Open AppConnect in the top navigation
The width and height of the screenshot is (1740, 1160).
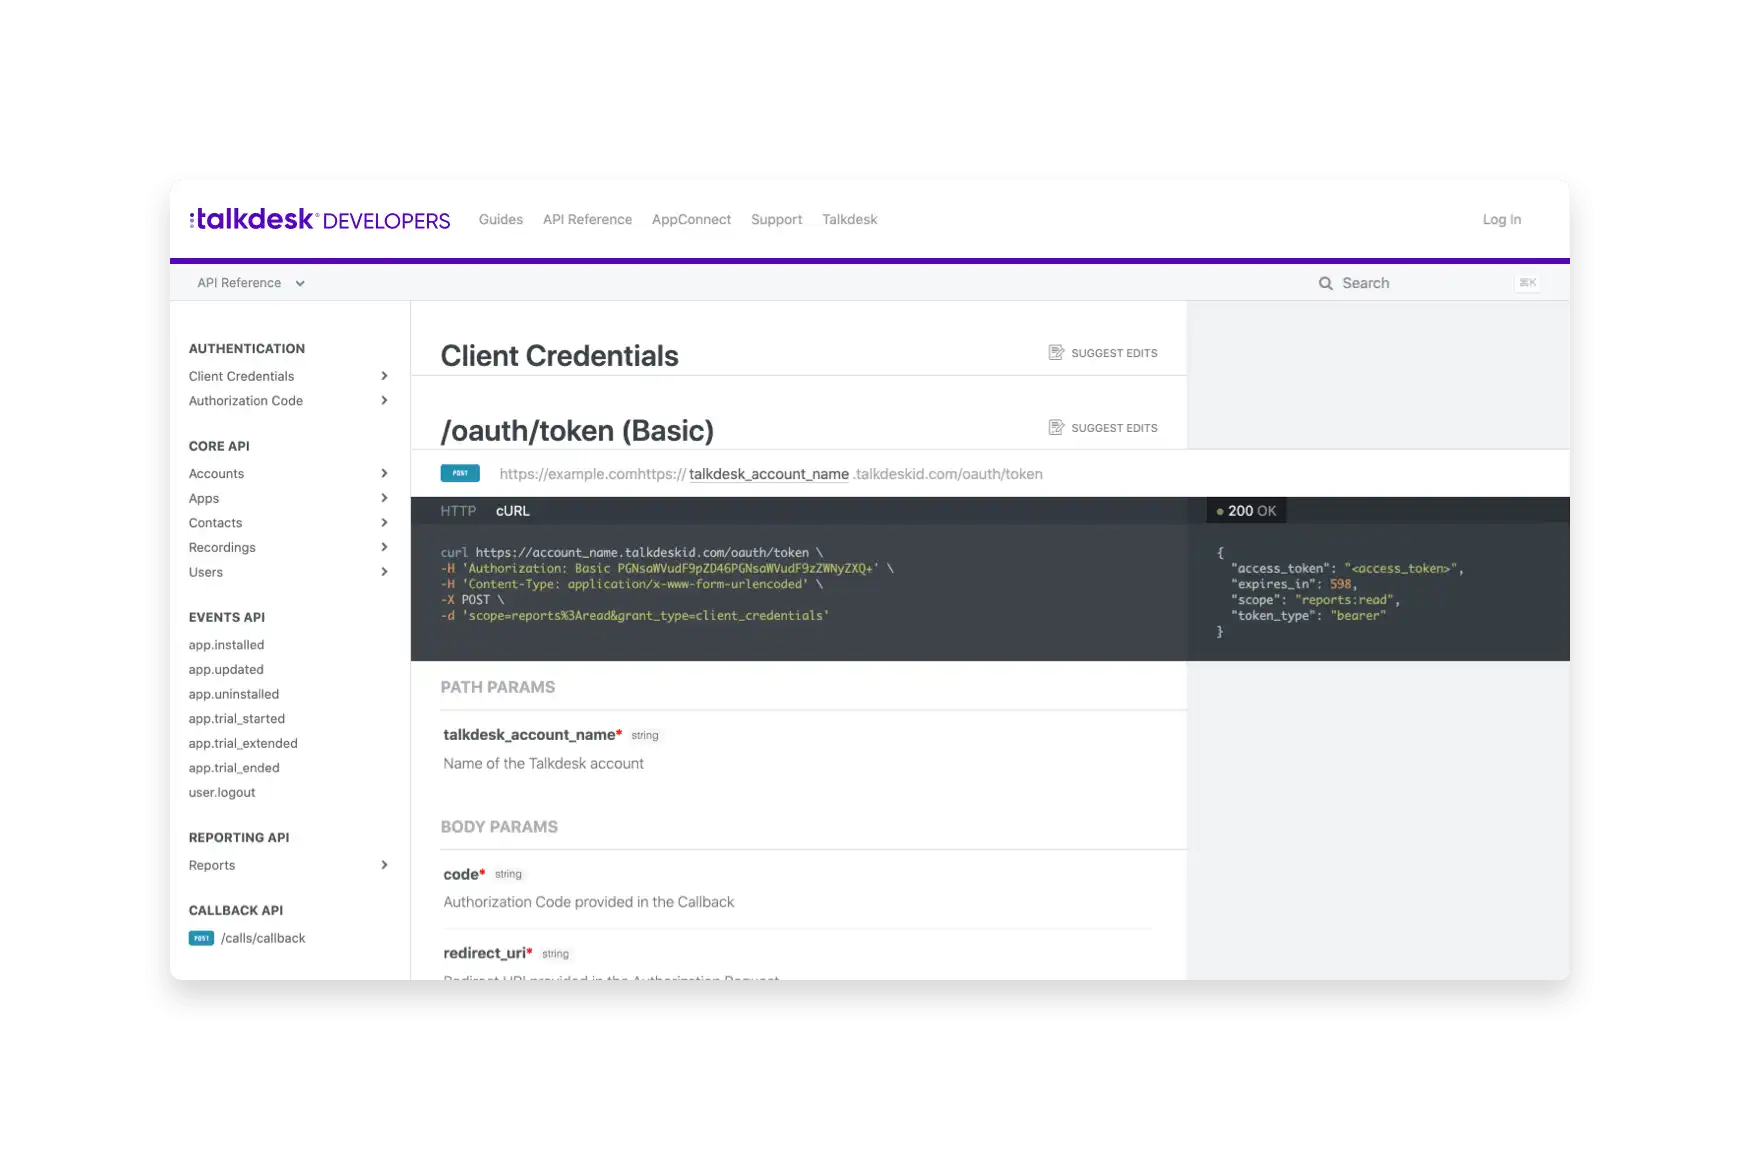coord(691,219)
